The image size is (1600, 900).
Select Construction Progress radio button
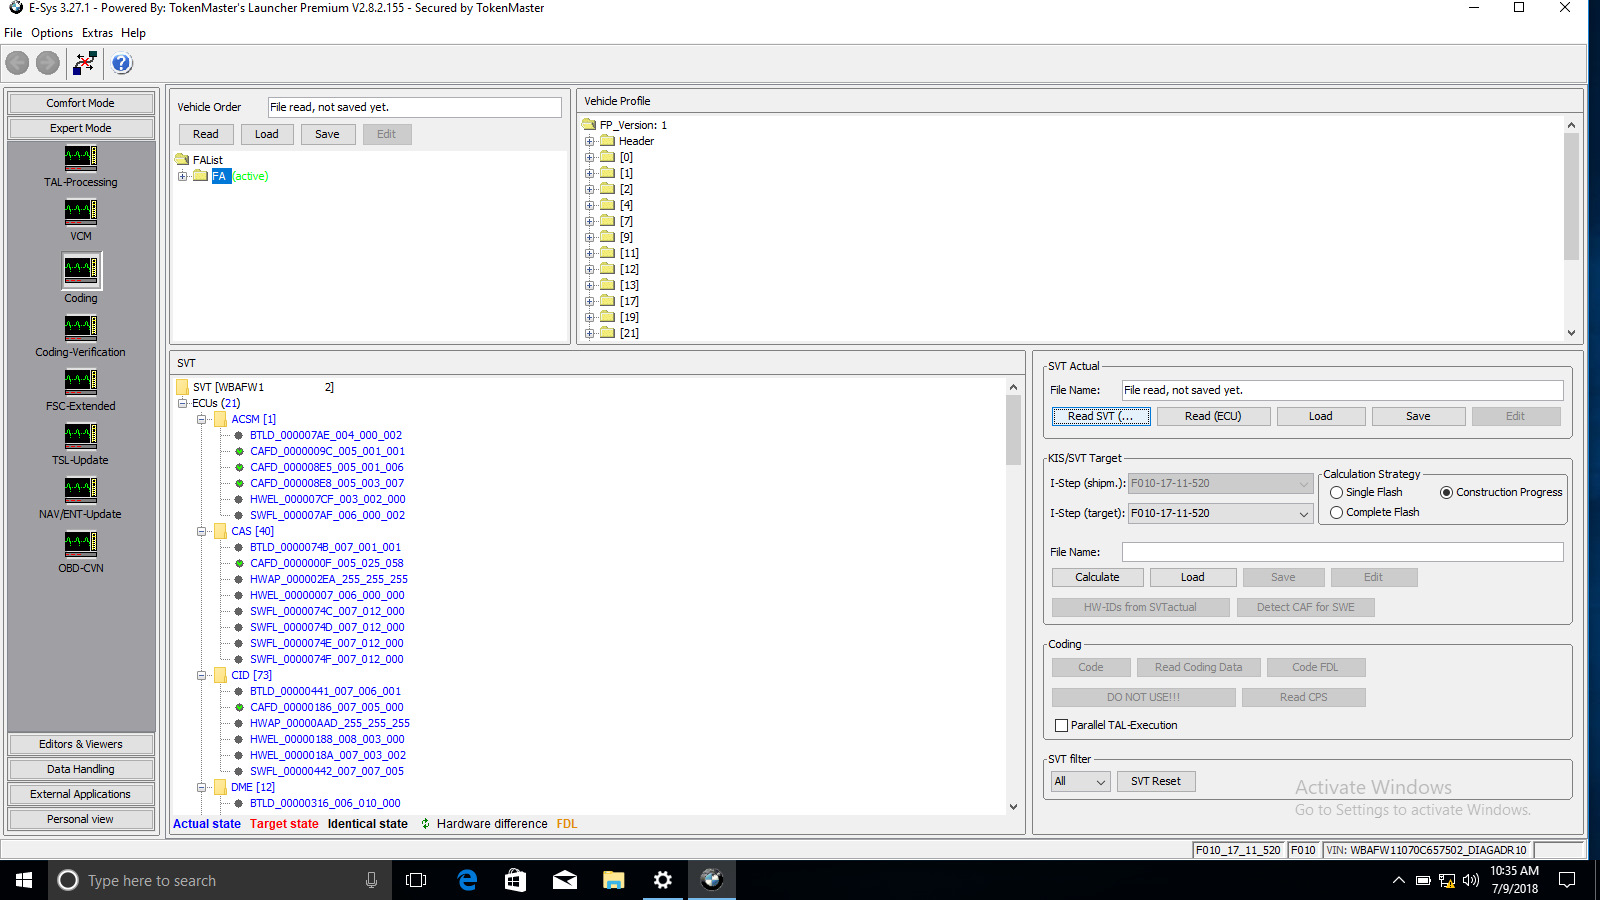(1446, 493)
